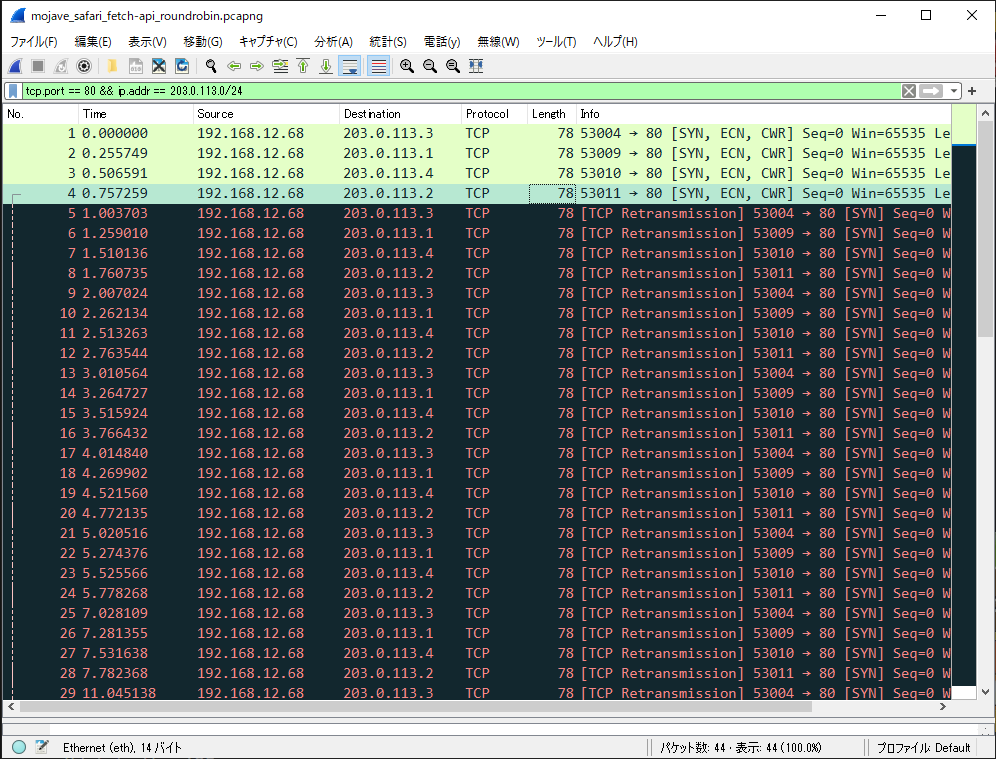Toggle auto-scroll during live capture
The height and width of the screenshot is (759, 996).
pos(349,66)
